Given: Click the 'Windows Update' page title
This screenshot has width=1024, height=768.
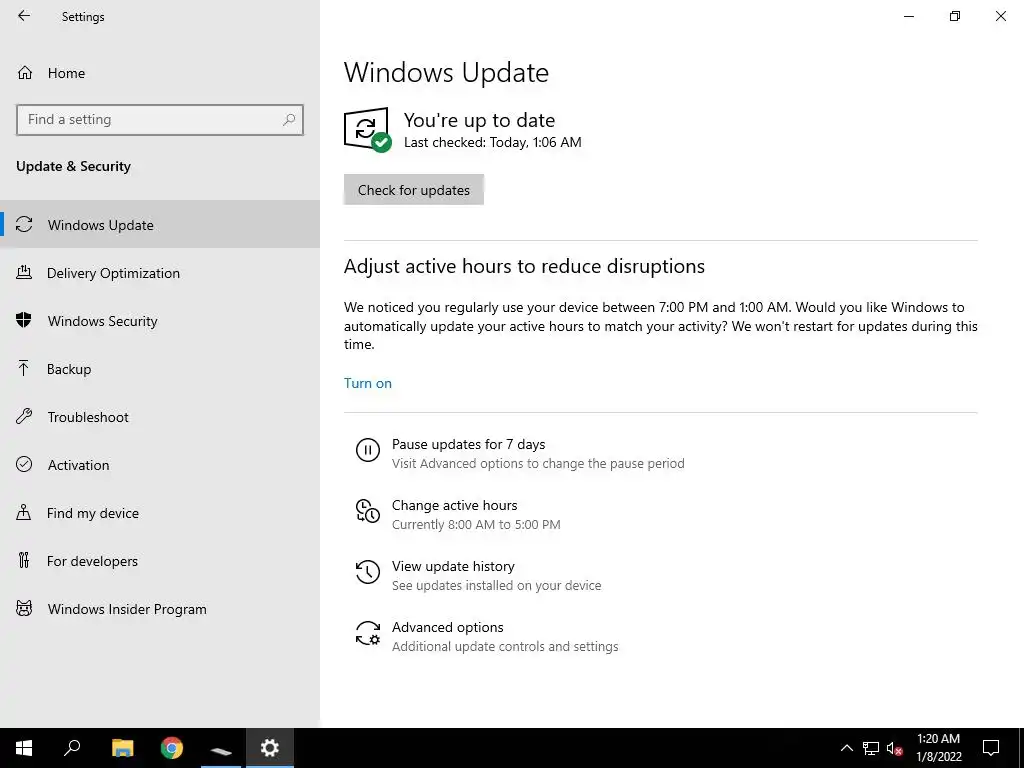Looking at the screenshot, I should [446, 72].
